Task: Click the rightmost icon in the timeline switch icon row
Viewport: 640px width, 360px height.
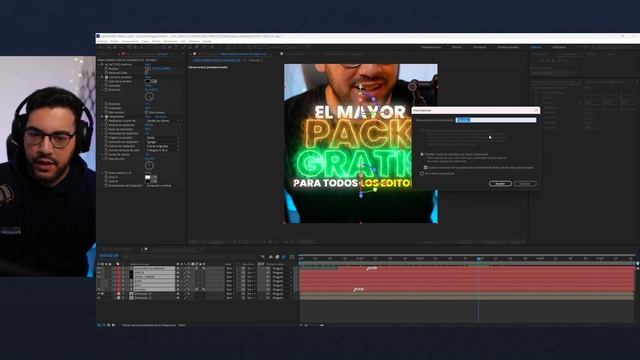Action: click(292, 257)
